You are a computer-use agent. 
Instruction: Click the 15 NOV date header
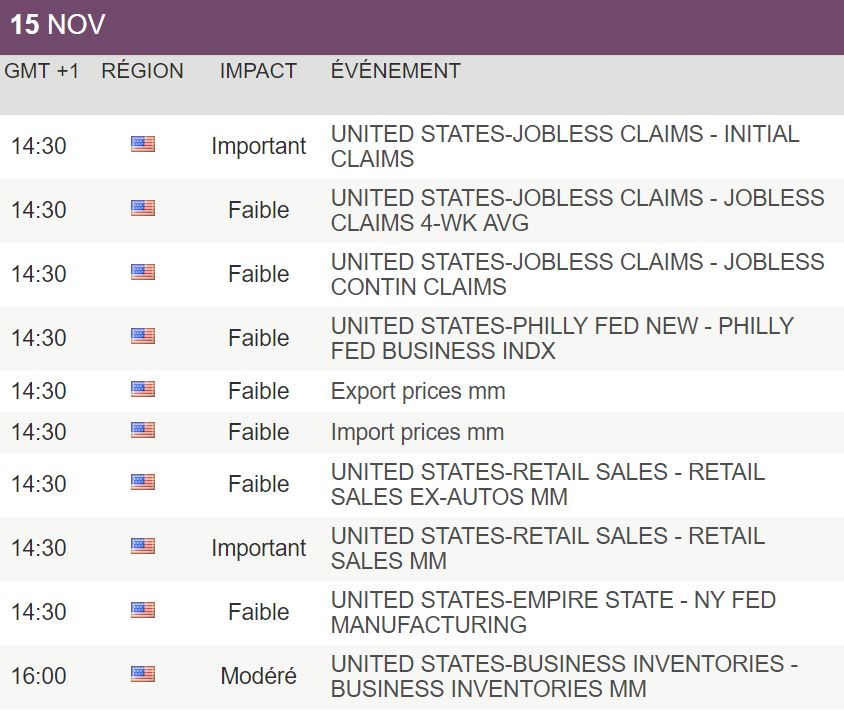(58, 25)
